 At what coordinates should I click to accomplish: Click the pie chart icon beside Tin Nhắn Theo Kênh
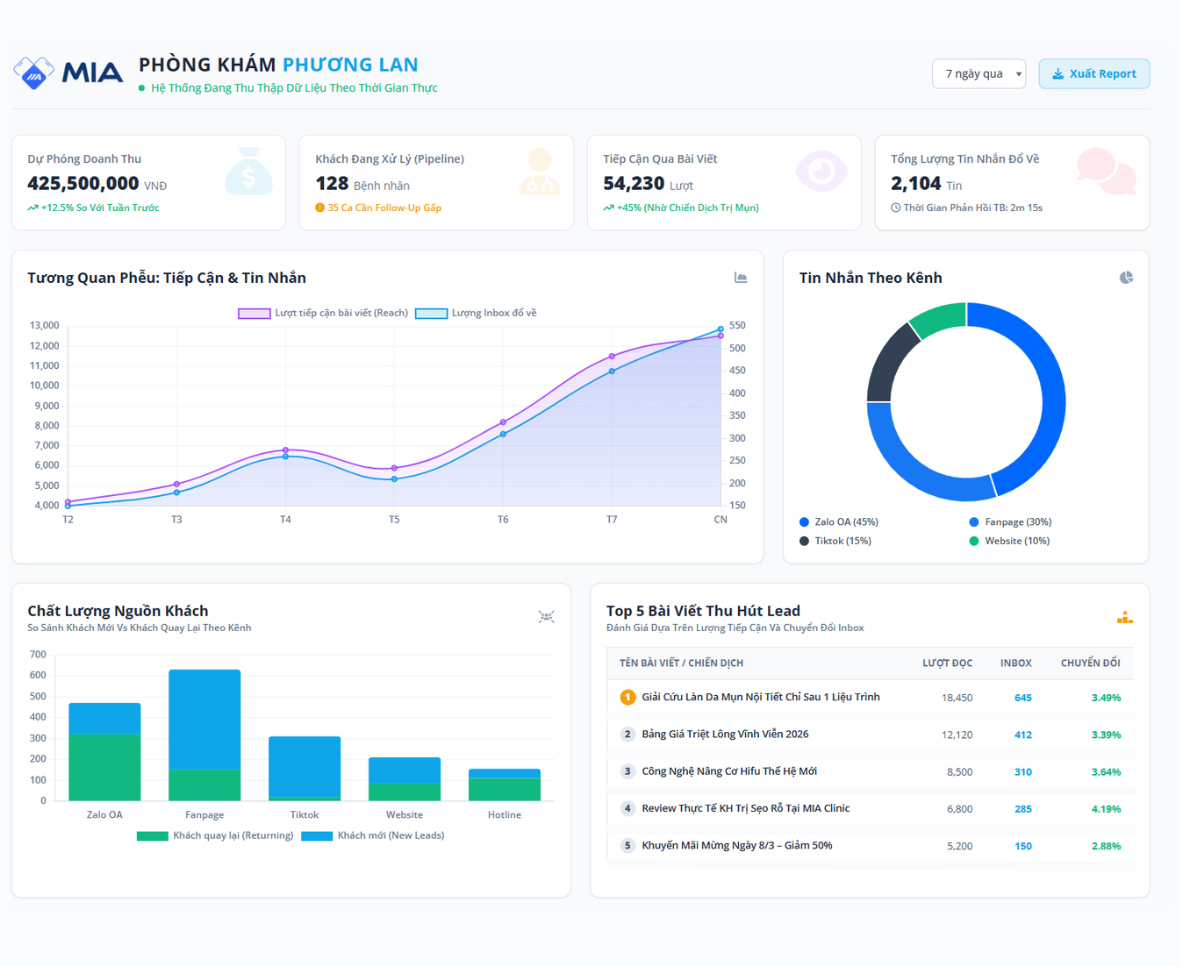pyautogui.click(x=1126, y=278)
